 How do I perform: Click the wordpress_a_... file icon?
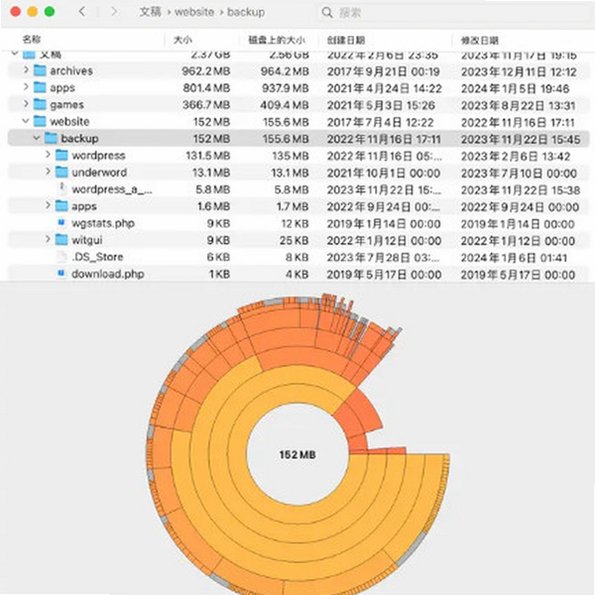[61, 189]
